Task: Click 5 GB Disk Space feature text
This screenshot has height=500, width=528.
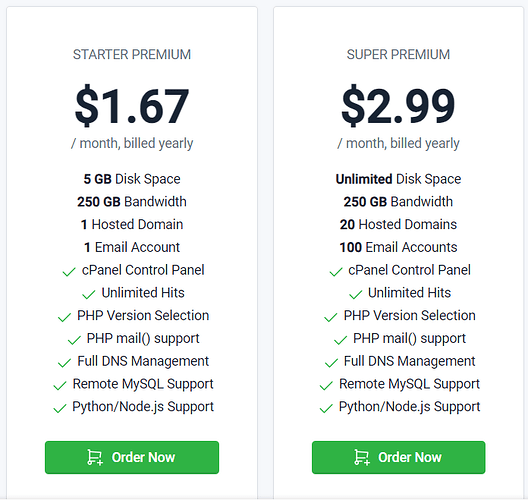Action: point(132,179)
